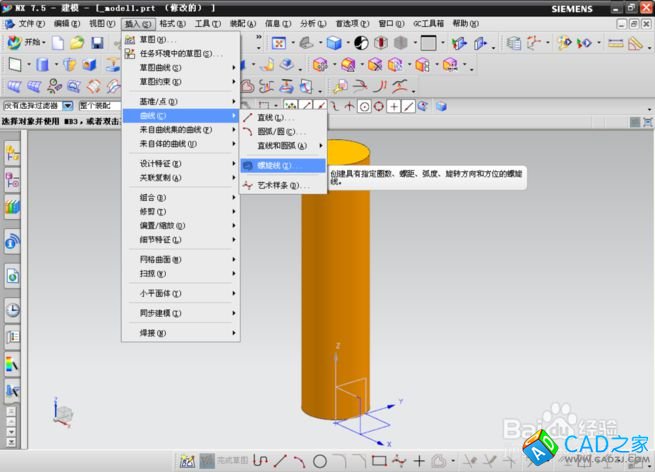Click the Helix (螺旋线) menu entry
The height and width of the screenshot is (472, 655).
point(272,165)
